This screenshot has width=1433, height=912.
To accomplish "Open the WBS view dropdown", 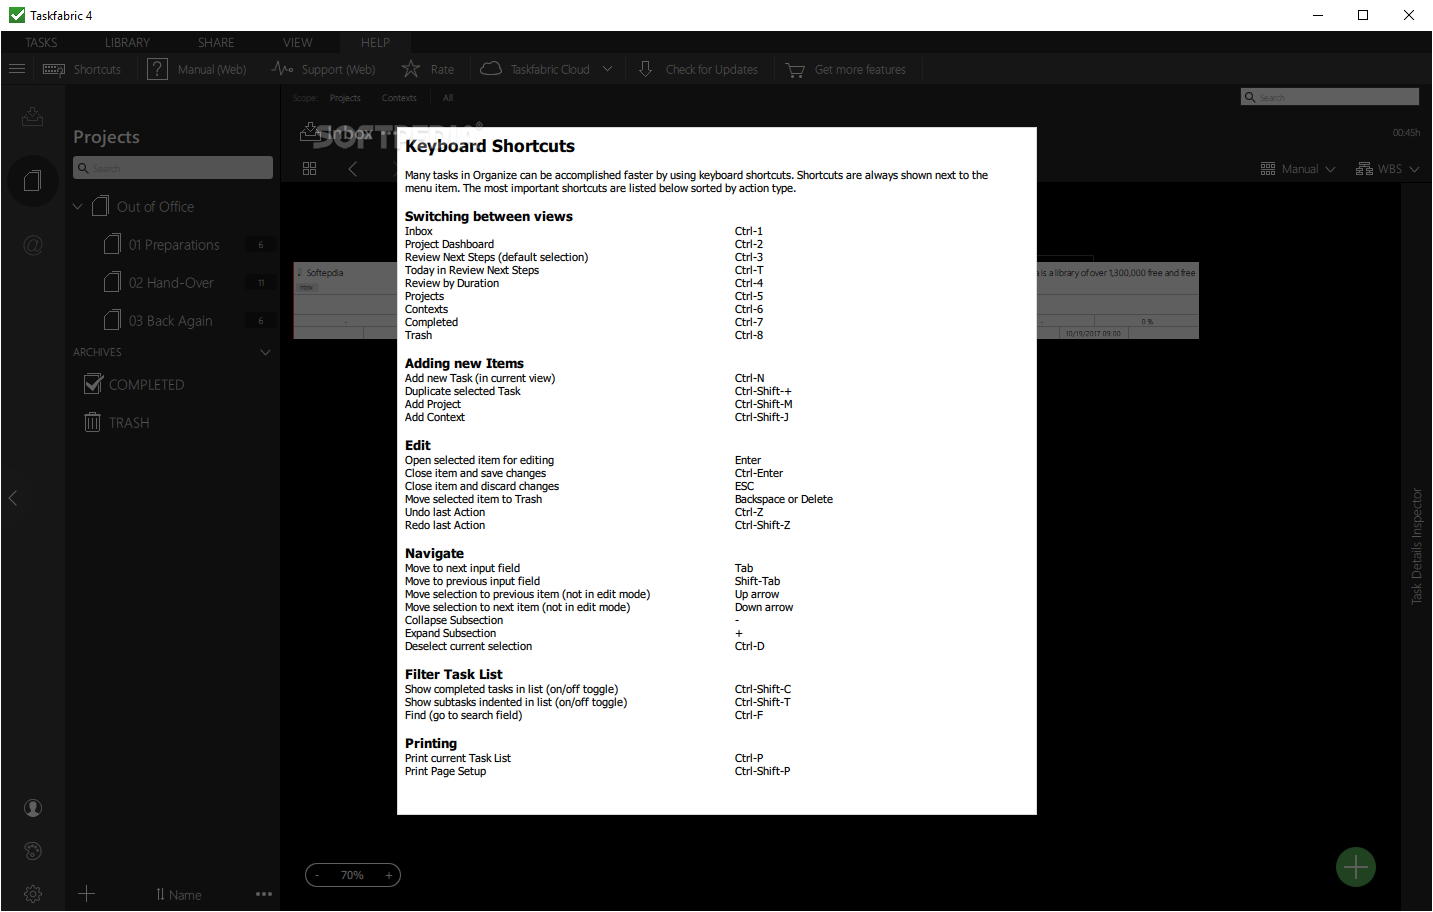I will click(x=1388, y=169).
